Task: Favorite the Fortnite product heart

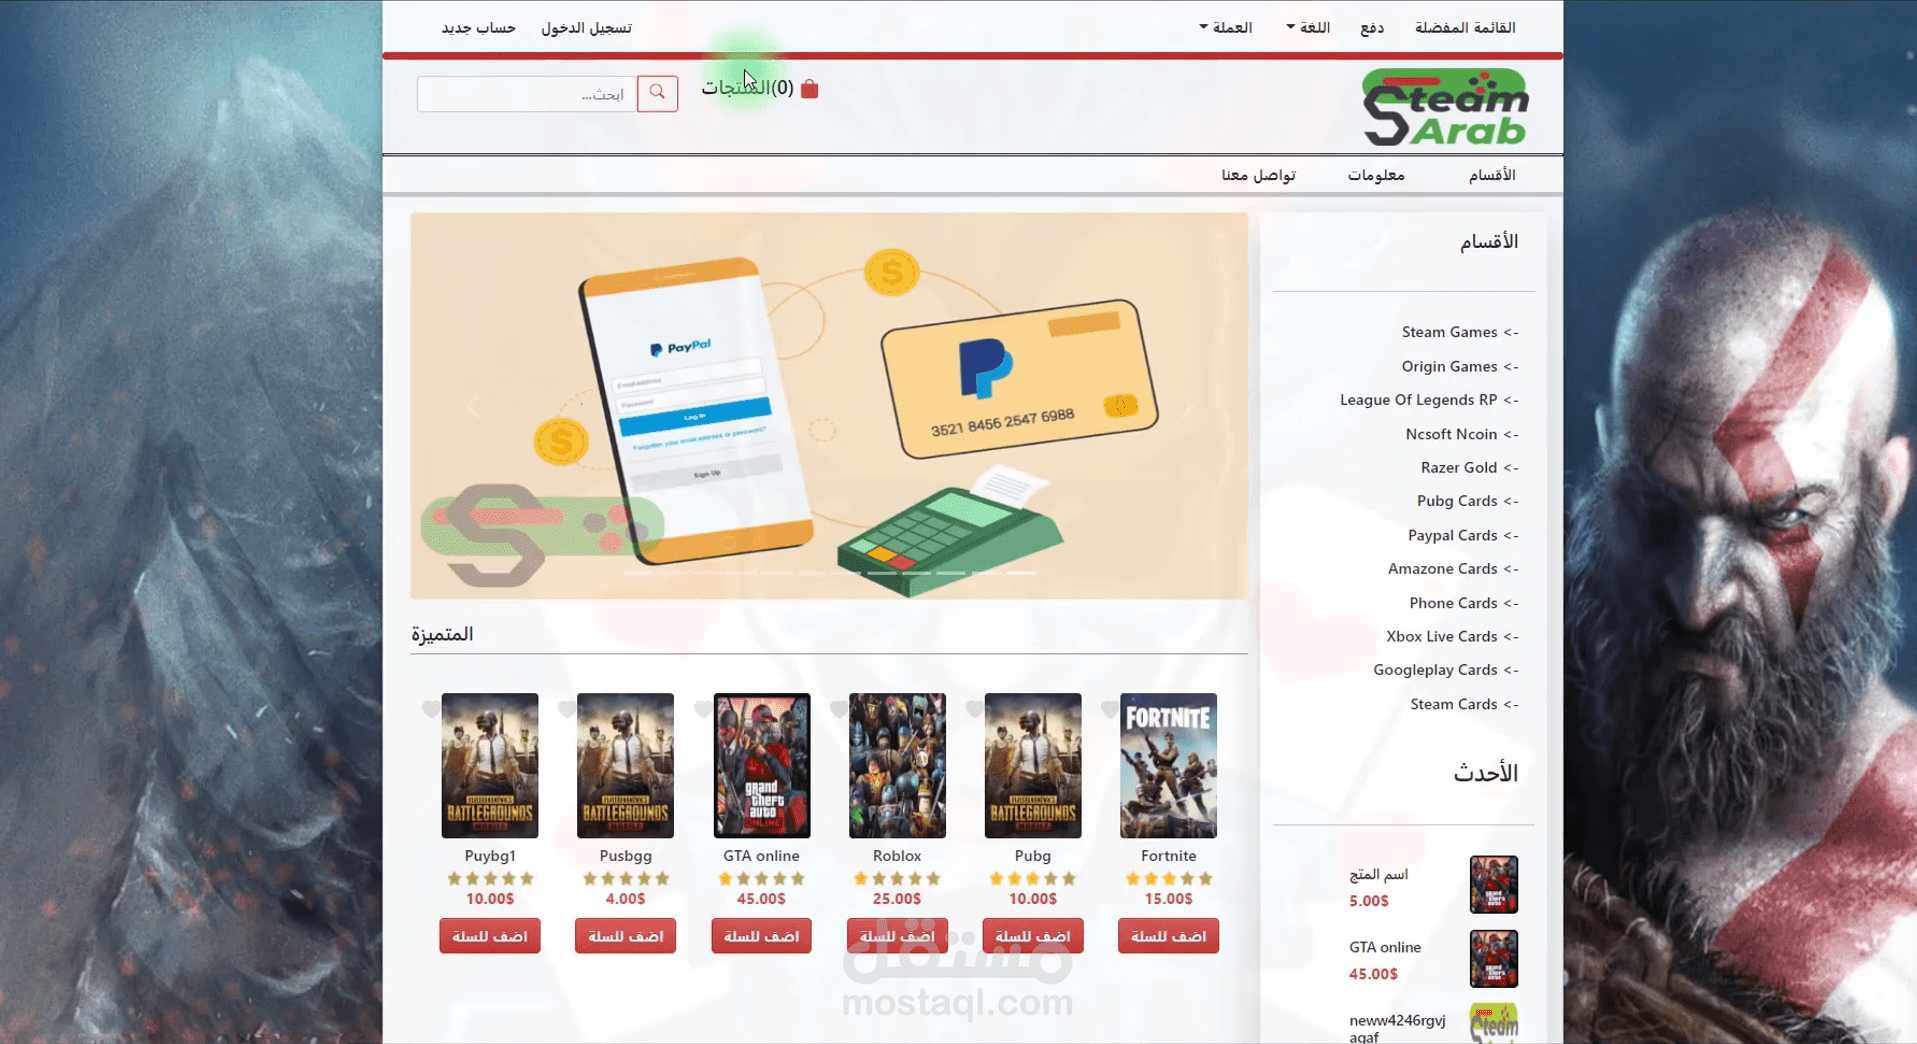Action: pyautogui.click(x=1110, y=709)
